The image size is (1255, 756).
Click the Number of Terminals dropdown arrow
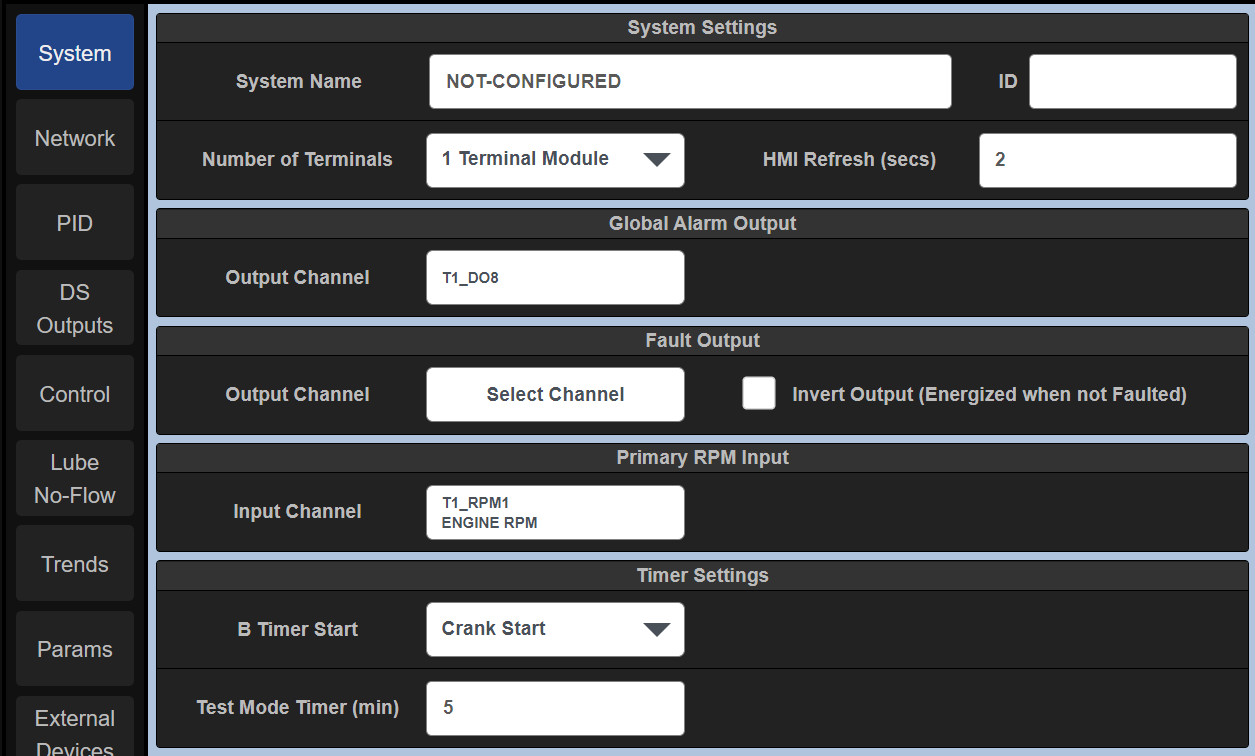click(x=656, y=160)
